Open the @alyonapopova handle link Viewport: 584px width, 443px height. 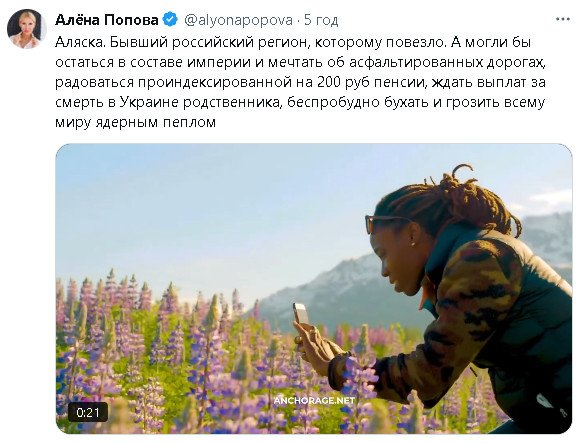(238, 20)
